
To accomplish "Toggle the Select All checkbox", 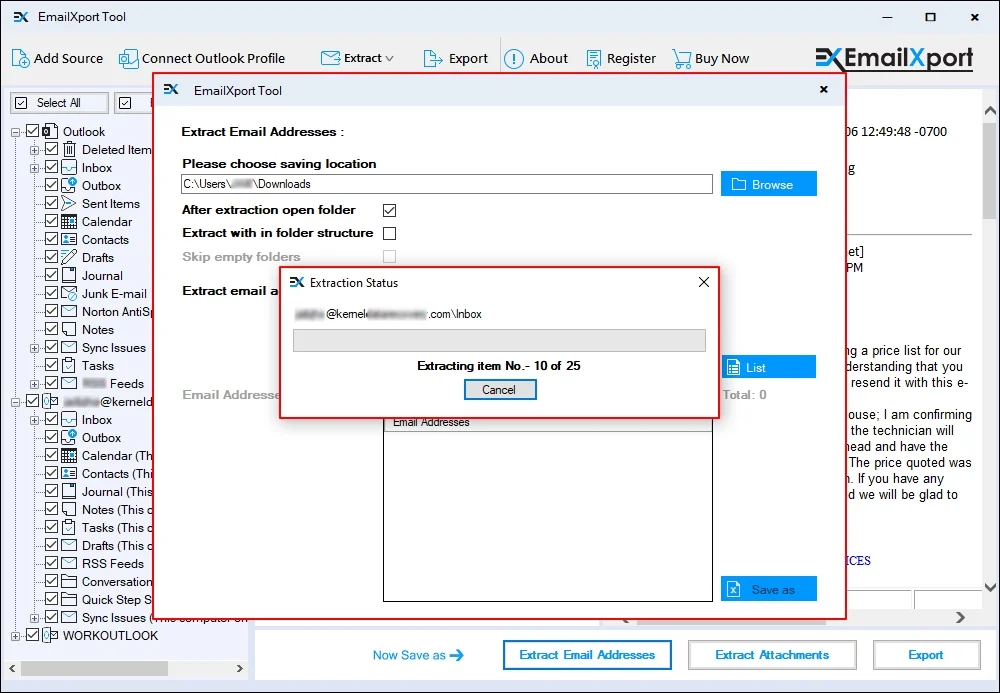I will click(22, 102).
